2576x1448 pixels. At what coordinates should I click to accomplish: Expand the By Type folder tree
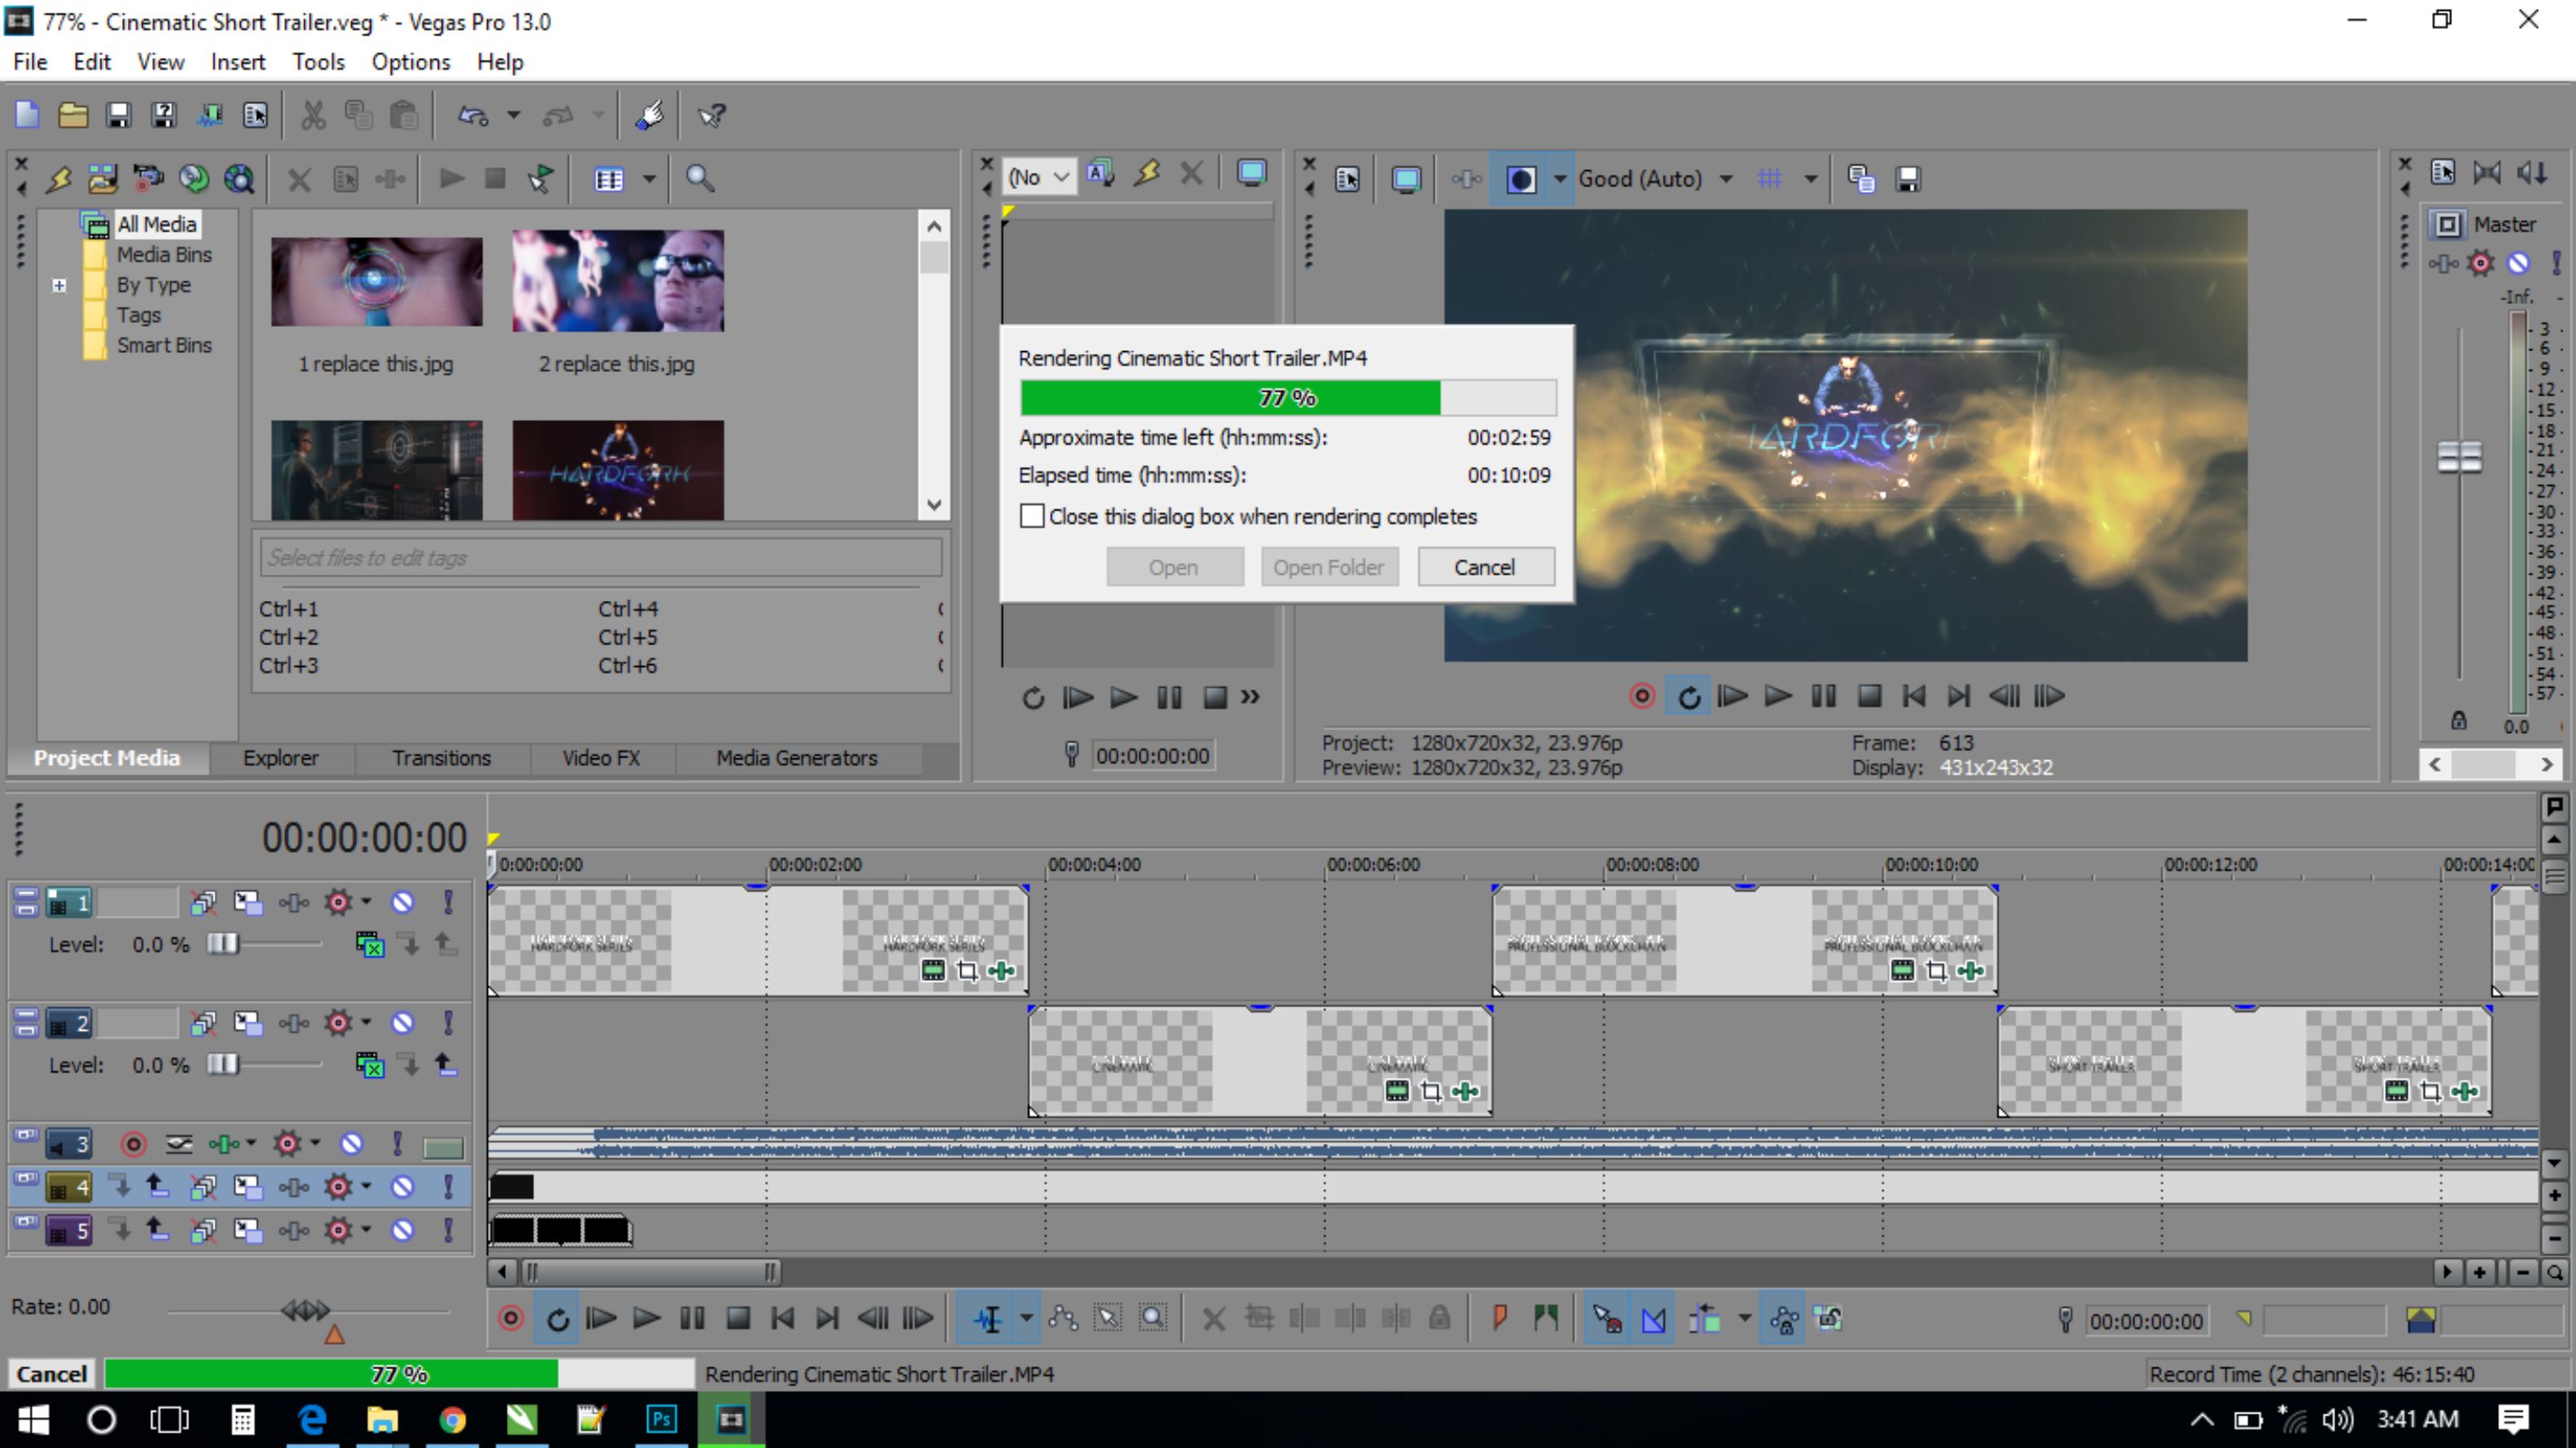pos(59,285)
